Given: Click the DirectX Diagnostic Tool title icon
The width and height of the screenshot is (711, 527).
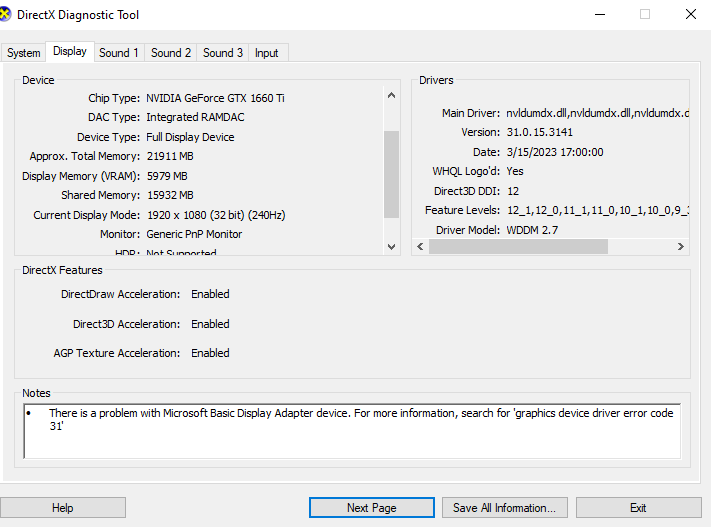Looking at the screenshot, I should [x=5, y=14].
